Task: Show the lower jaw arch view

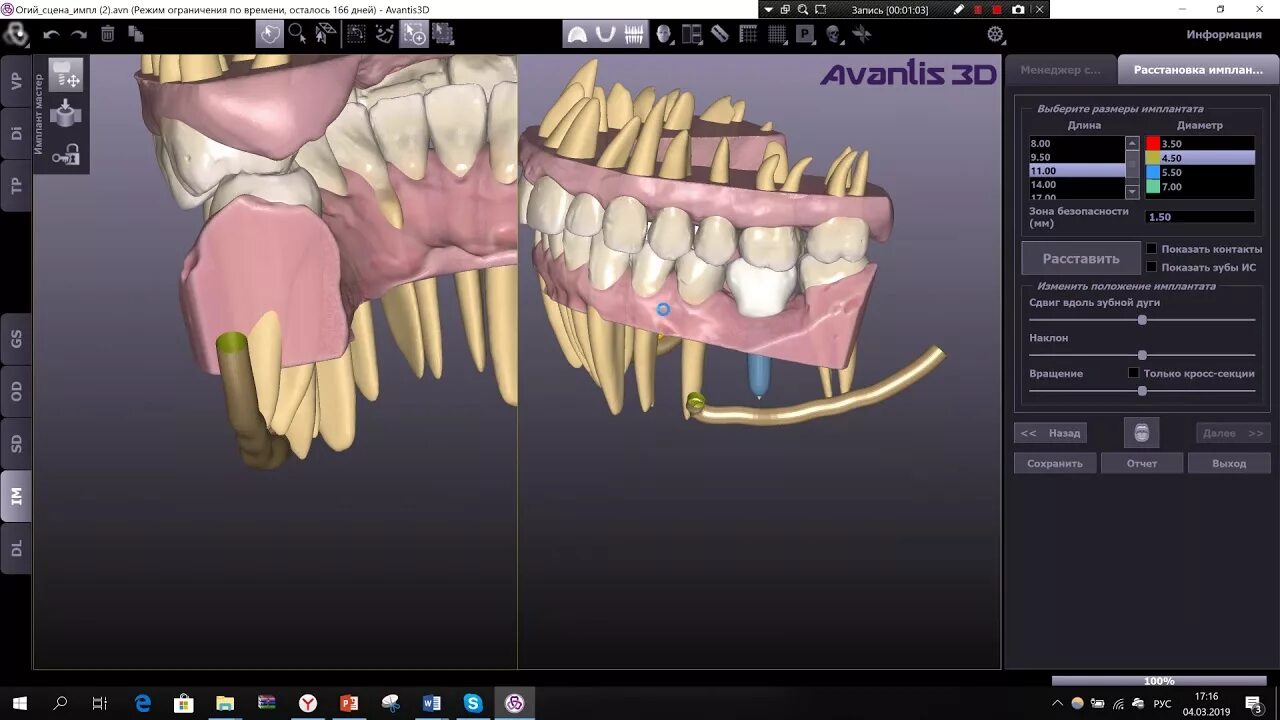Action: click(605, 34)
